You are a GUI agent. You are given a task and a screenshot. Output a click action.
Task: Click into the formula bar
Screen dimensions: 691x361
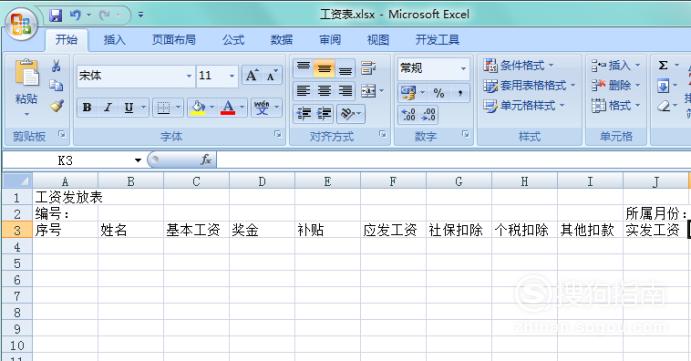[454, 160]
